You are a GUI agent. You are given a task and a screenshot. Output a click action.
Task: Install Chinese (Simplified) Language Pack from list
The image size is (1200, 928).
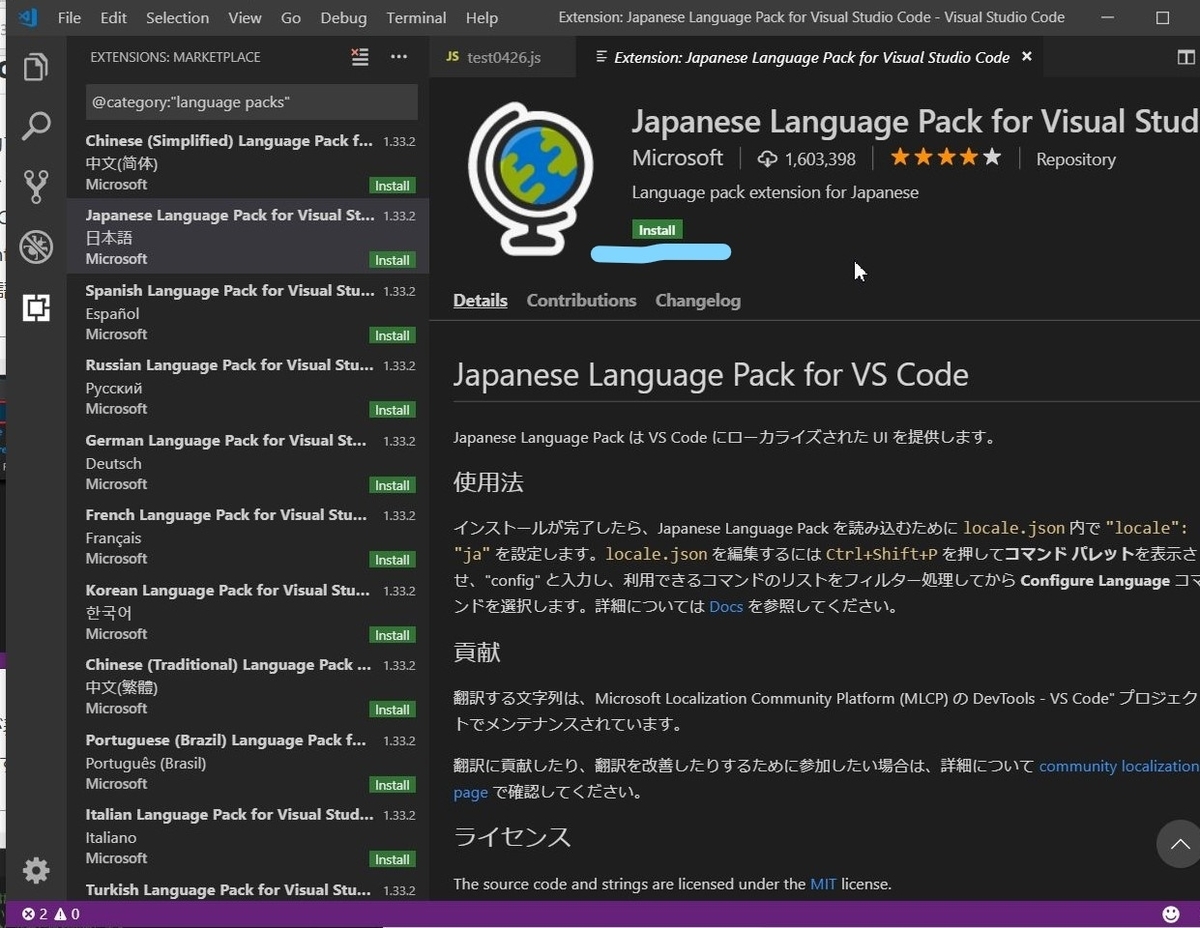tap(392, 185)
